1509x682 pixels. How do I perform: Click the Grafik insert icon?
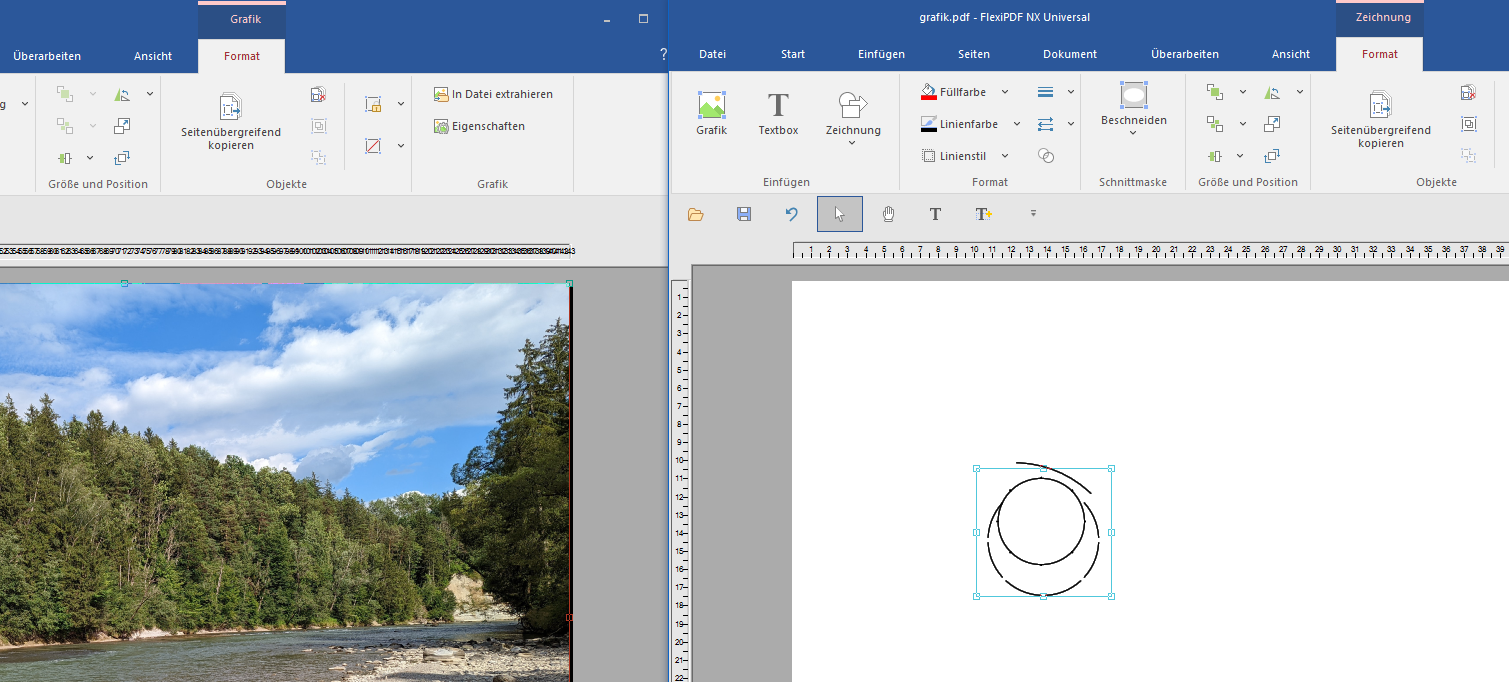tap(711, 112)
